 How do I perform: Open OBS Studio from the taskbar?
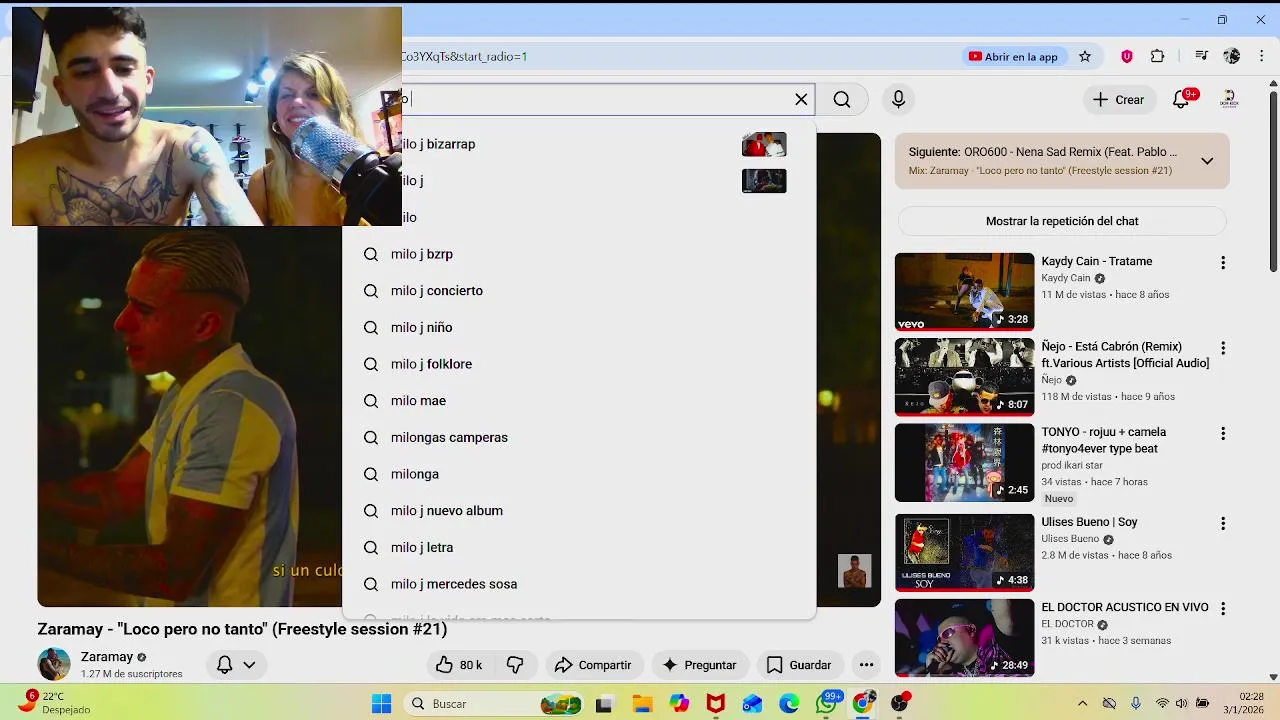(x=900, y=704)
